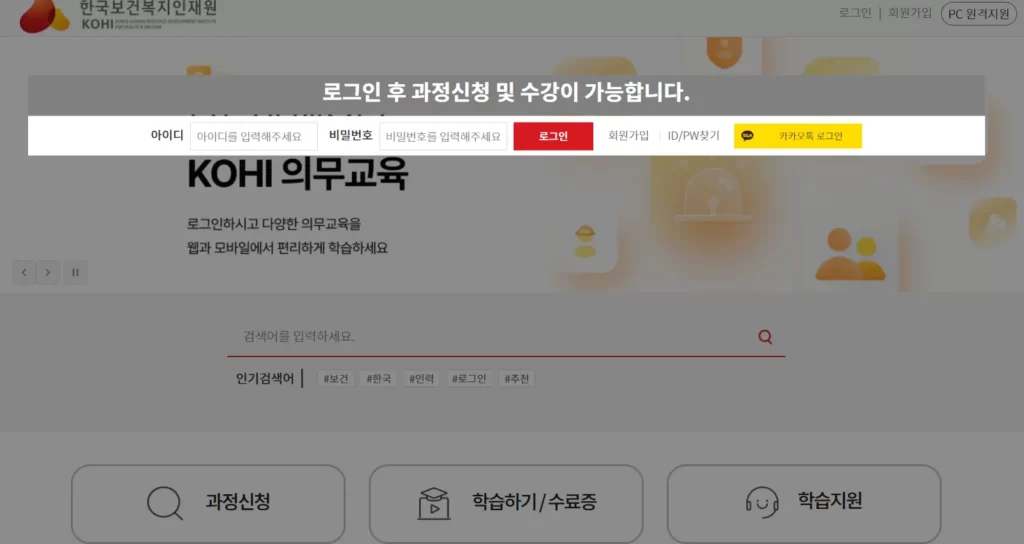Click the 검색어를 입력하세요 search field
Image resolution: width=1024 pixels, height=544 pixels.
[x=496, y=336]
